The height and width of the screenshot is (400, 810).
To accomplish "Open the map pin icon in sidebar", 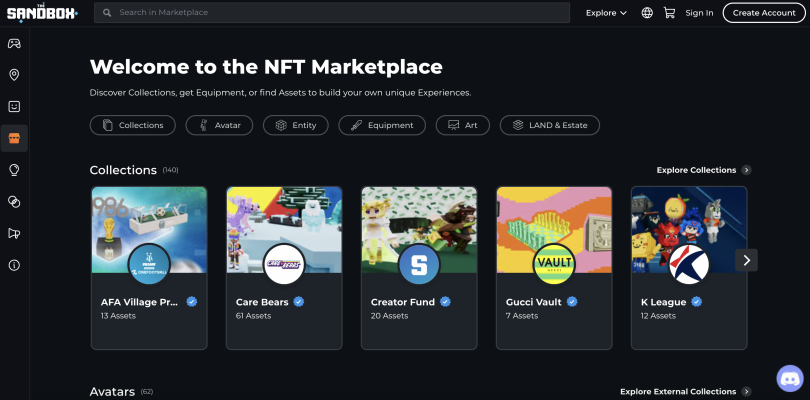I will click(14, 75).
